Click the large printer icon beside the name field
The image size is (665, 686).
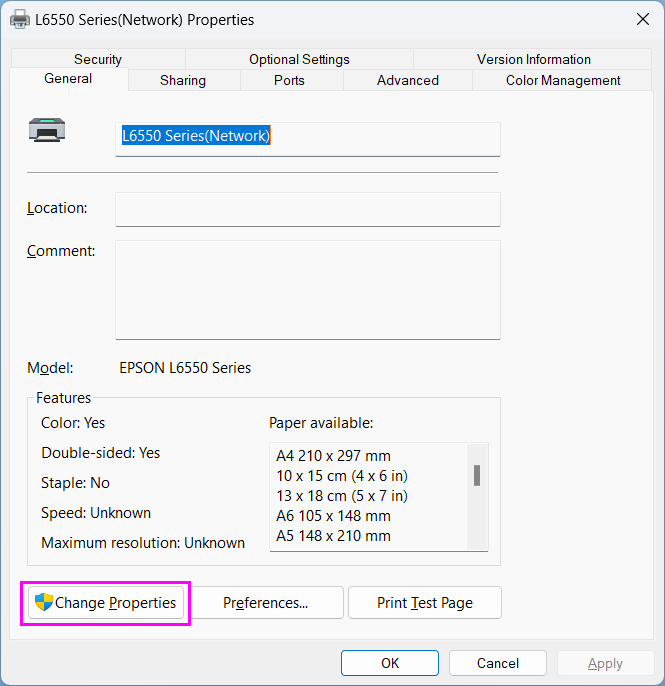(x=46, y=129)
